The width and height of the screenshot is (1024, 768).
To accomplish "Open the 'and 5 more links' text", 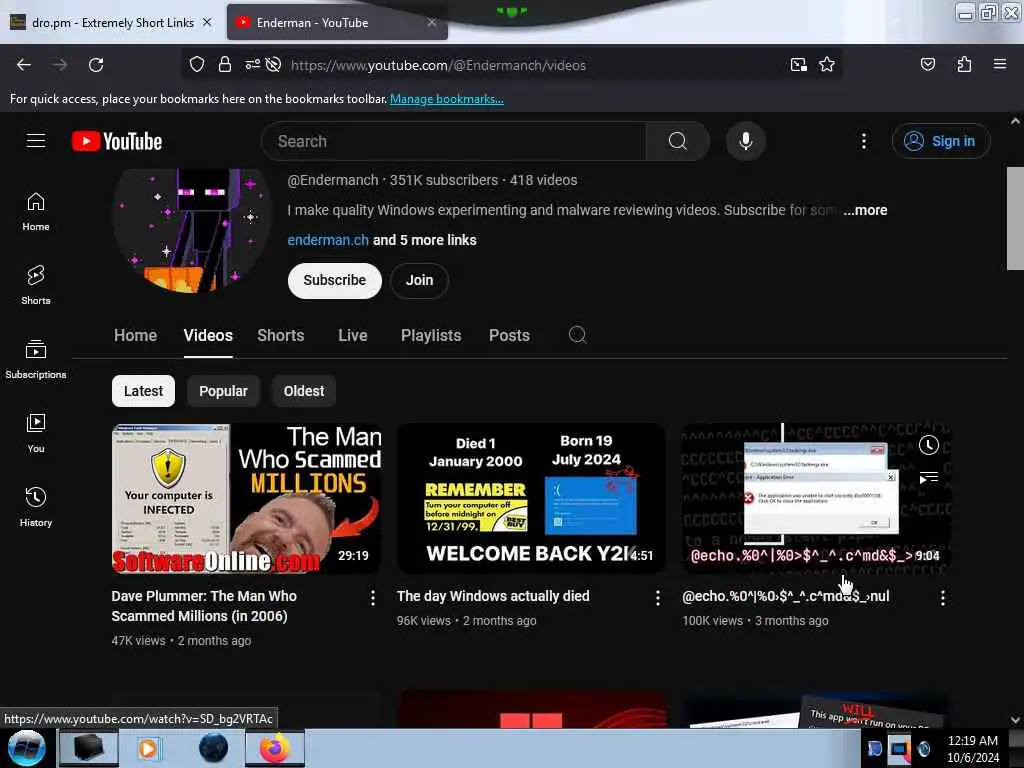I will [x=424, y=240].
